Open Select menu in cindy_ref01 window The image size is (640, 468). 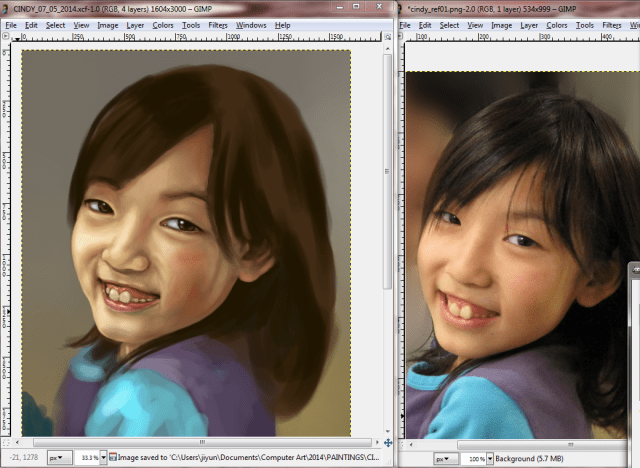pos(449,25)
